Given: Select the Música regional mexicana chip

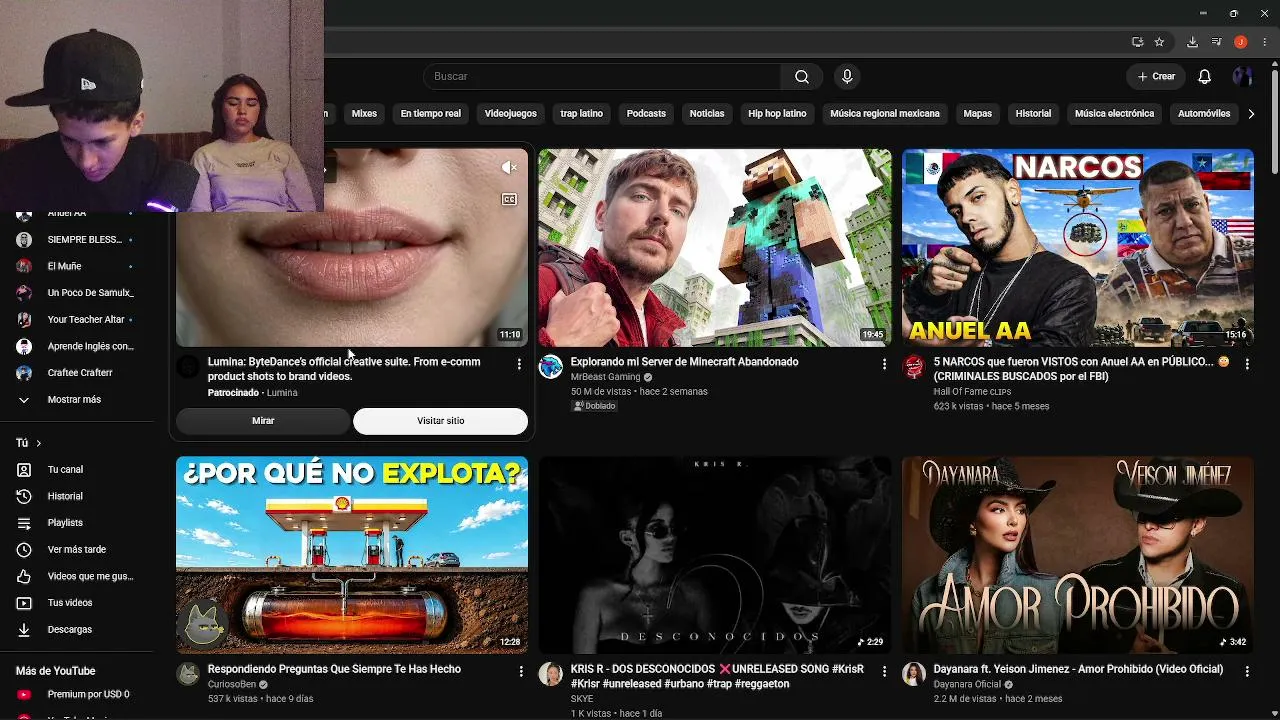Looking at the screenshot, I should (x=885, y=114).
